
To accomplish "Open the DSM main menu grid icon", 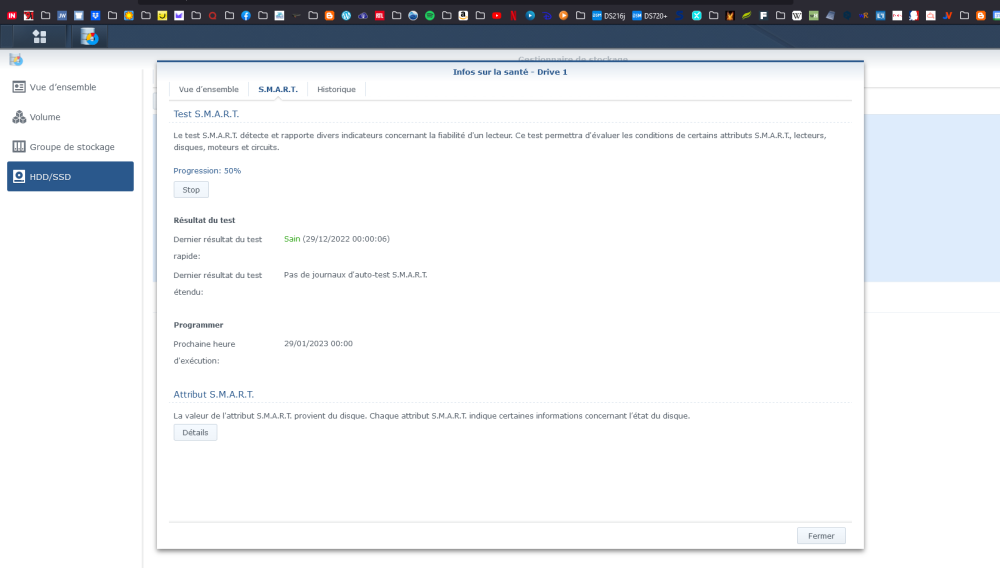I will (x=40, y=37).
